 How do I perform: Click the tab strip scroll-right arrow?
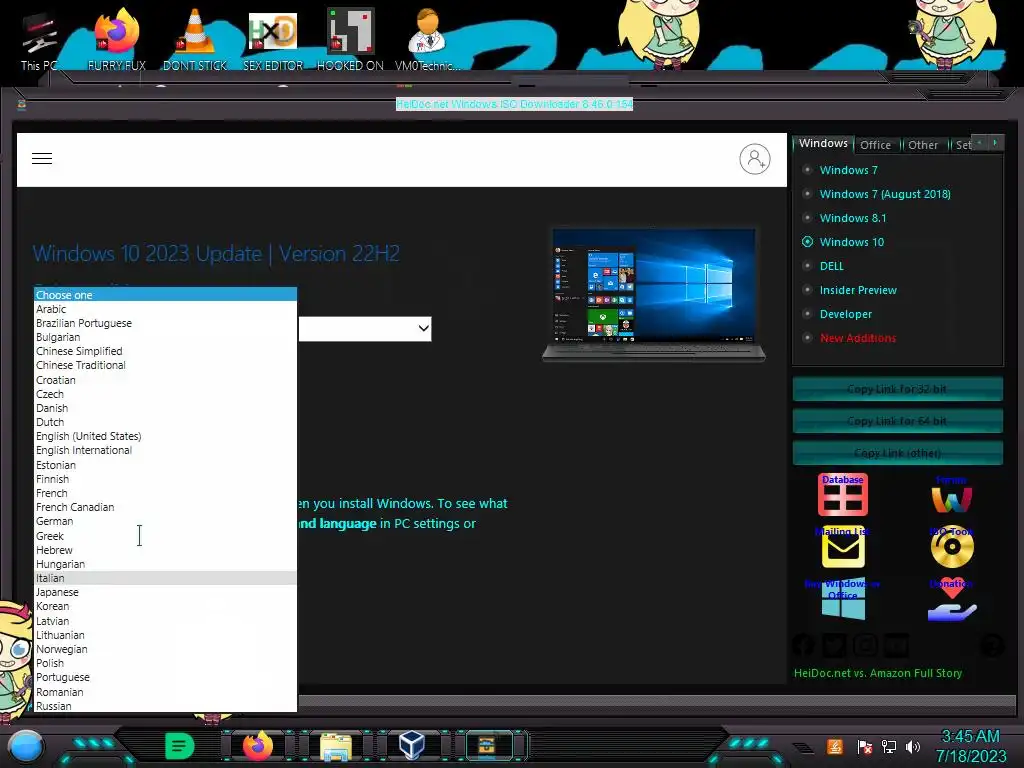tap(995, 143)
